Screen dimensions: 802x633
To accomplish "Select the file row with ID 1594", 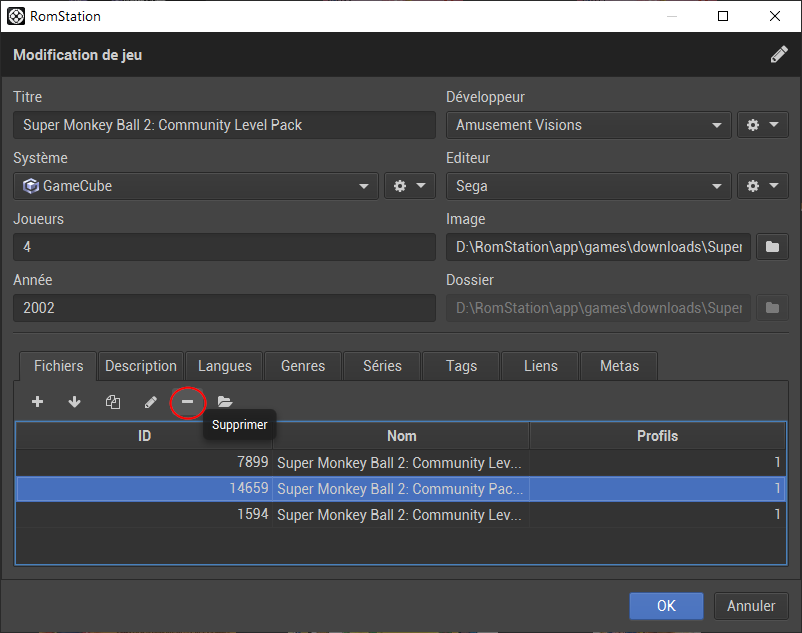I will click(401, 514).
